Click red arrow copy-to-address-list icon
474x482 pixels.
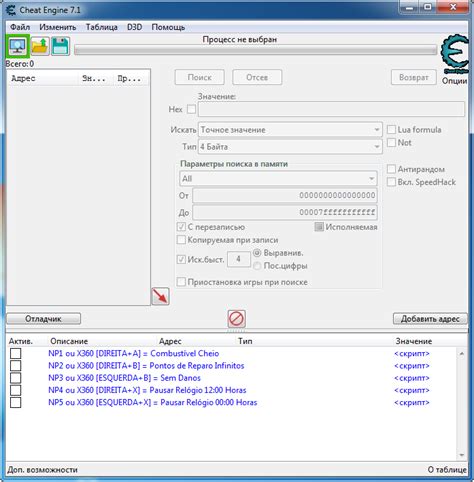coord(160,296)
